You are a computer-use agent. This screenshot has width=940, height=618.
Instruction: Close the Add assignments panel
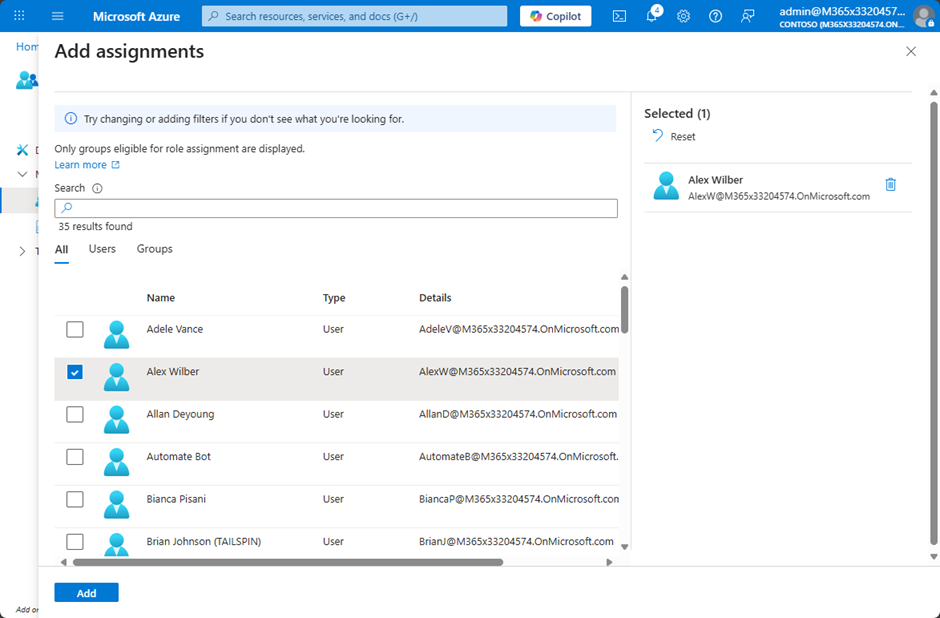tap(911, 52)
